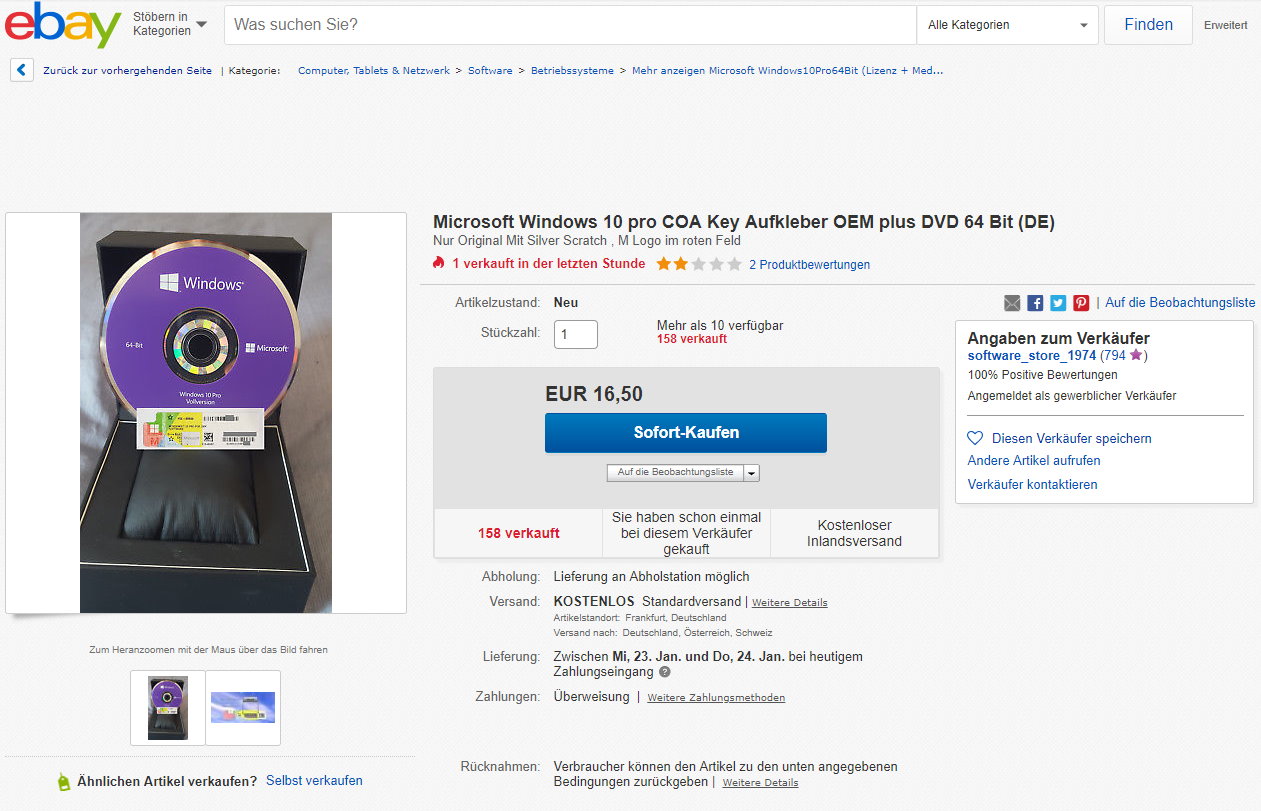Click heart icon to save seller
Screen dimensions: 1261x811
pyautogui.click(x=975, y=438)
